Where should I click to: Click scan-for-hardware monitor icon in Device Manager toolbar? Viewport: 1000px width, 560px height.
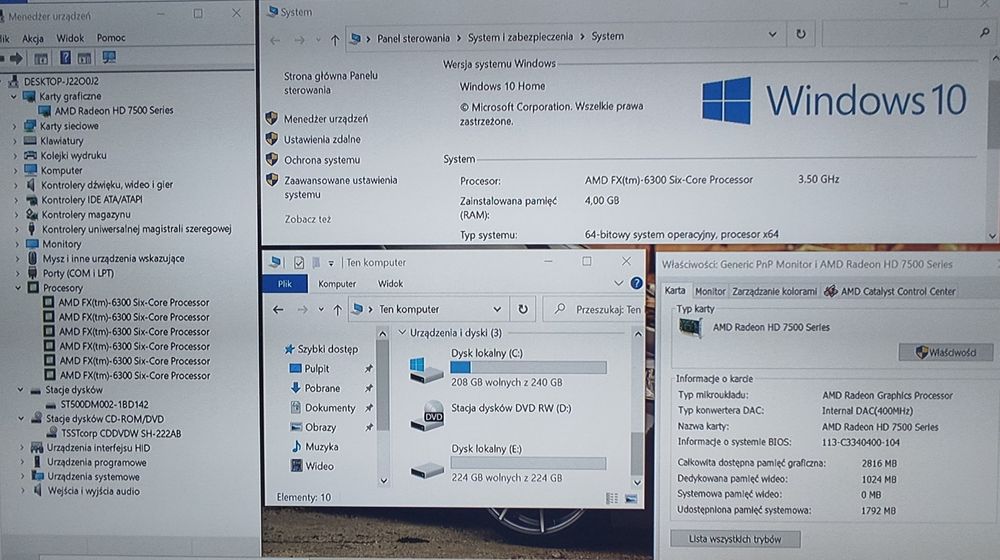(109, 58)
